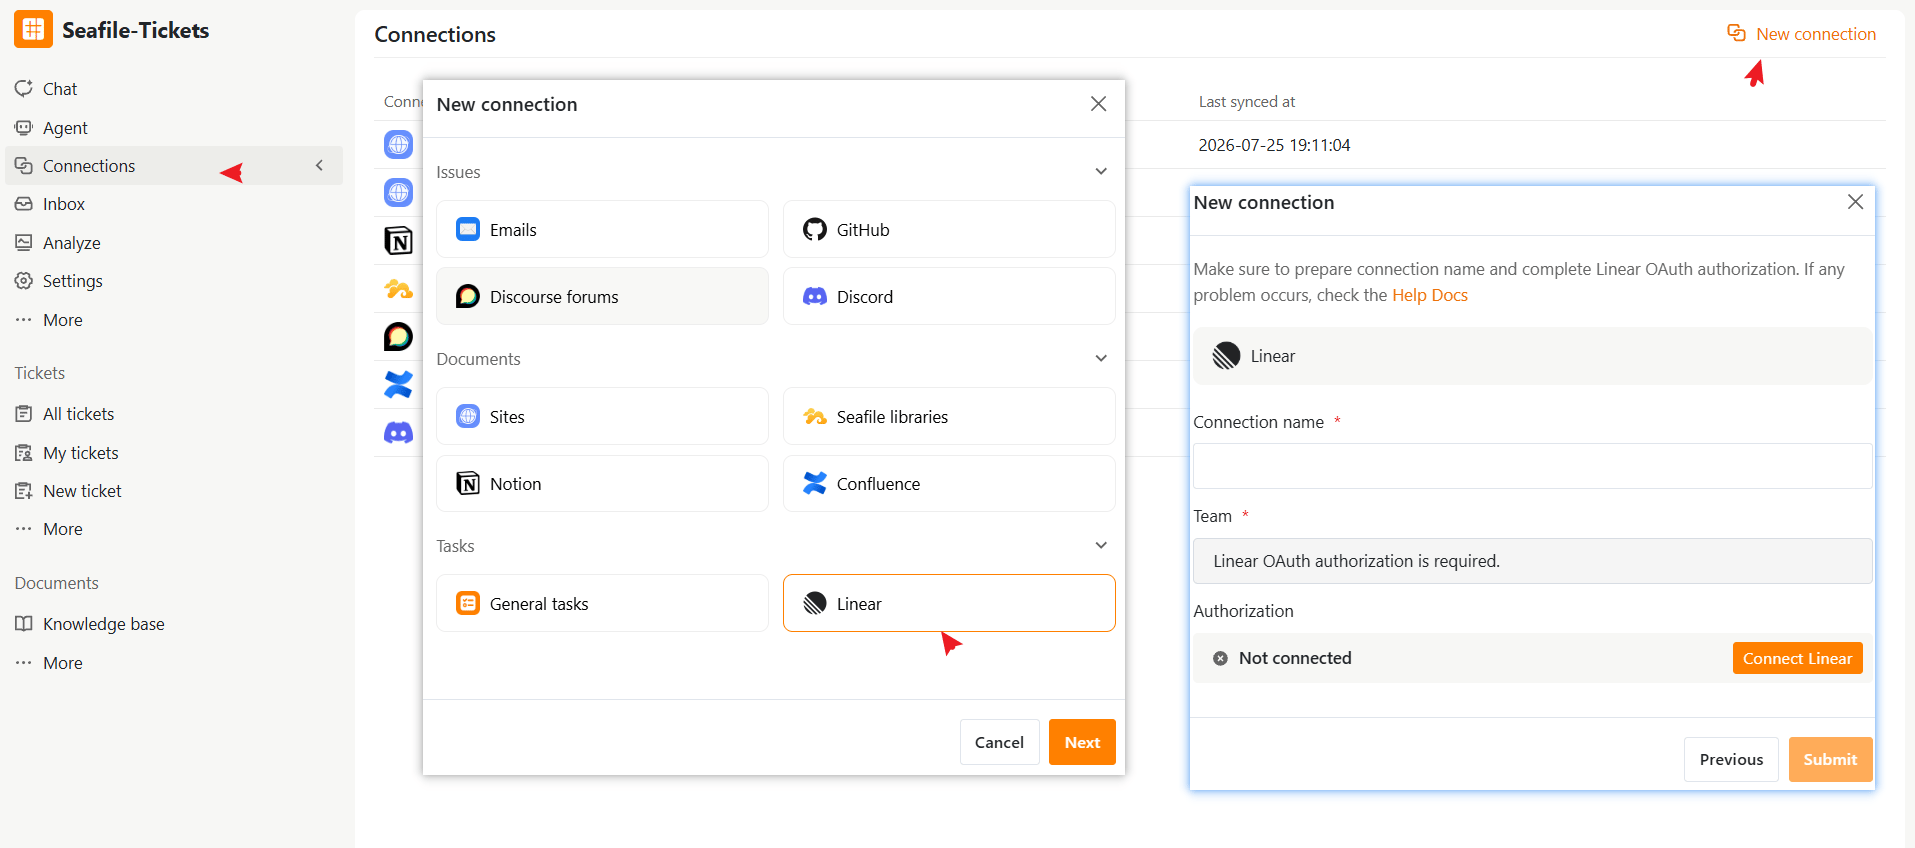Image resolution: width=1915 pixels, height=848 pixels.
Task: Collapse the Issues section
Action: [x=1101, y=172]
